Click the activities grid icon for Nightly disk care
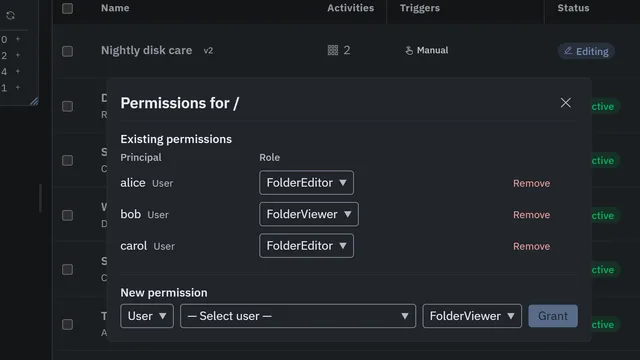Image resolution: width=640 pixels, height=360 pixels. [x=333, y=50]
